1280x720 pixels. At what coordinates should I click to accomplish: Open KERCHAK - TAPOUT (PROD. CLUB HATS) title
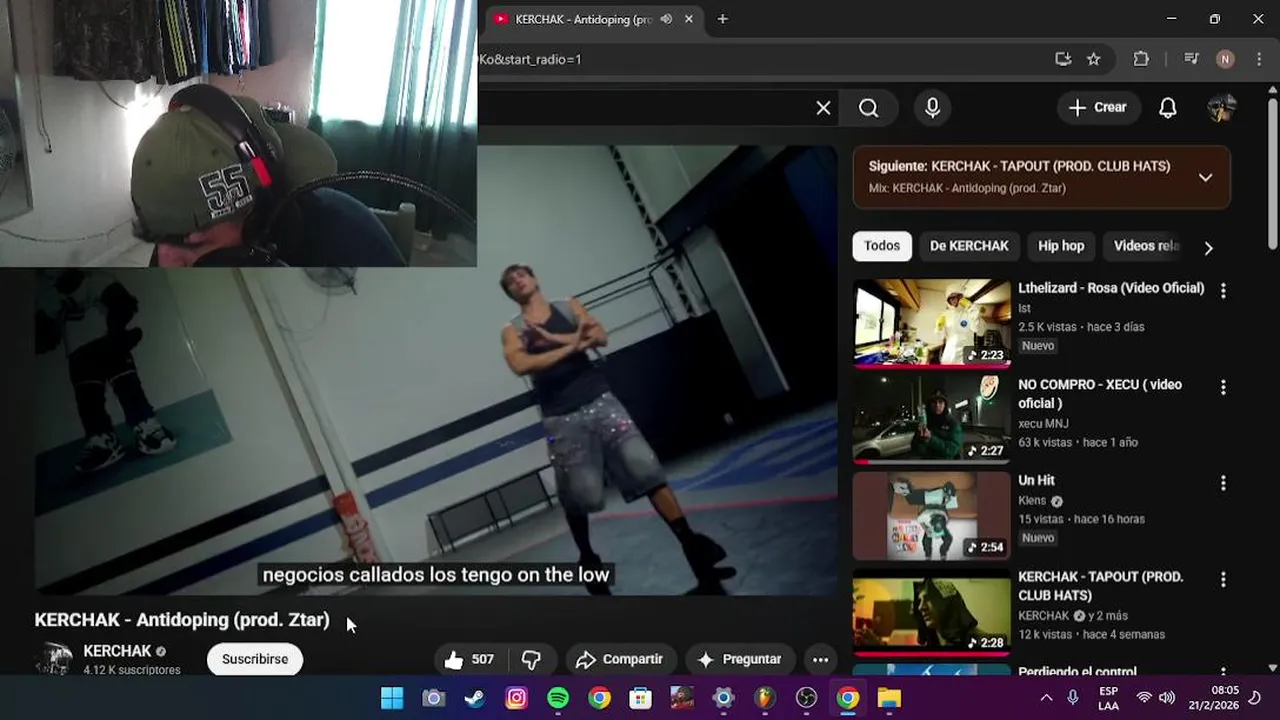[1100, 586]
